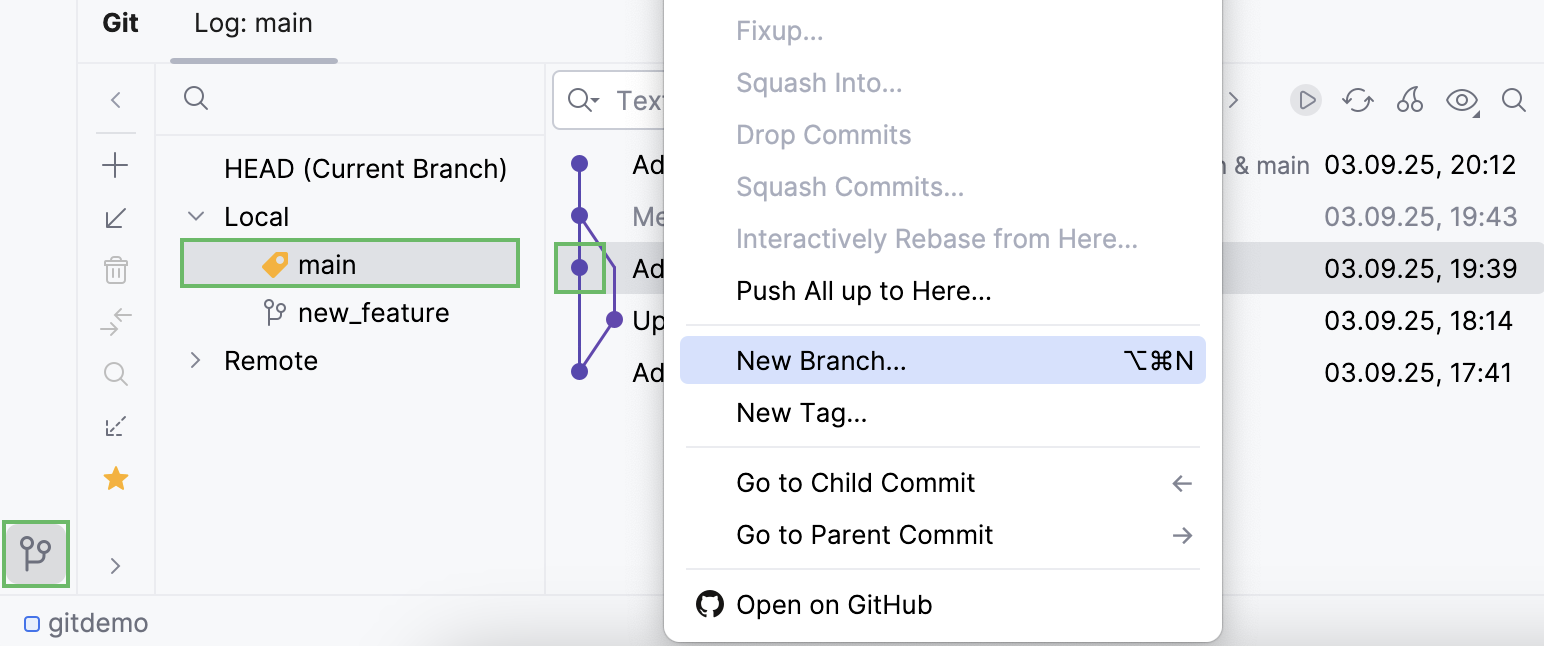The width and height of the screenshot is (1544, 646).
Task: Open the Git branches tool window icon
Action: [36, 554]
